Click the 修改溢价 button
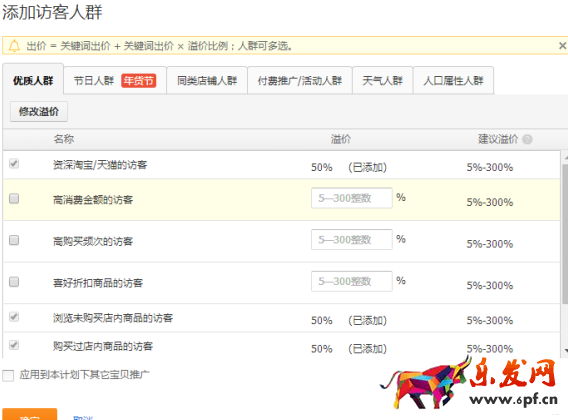Screen dimensions: 568x420 click(x=39, y=112)
